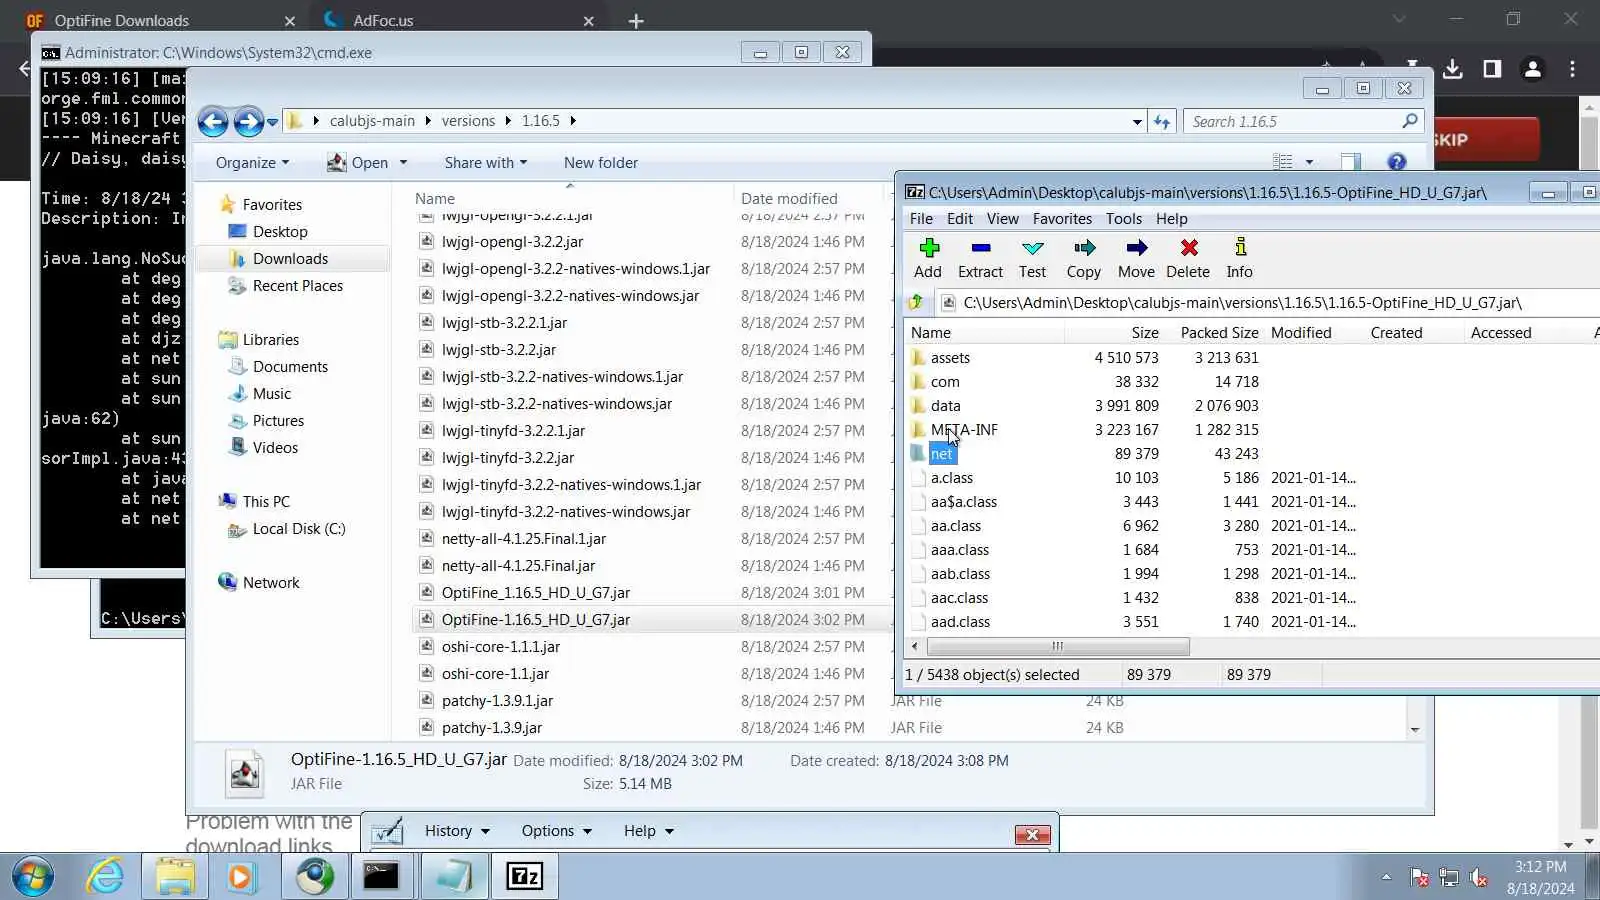
Task: Click the versions breadcrumb in Explorer
Action: click(x=468, y=121)
